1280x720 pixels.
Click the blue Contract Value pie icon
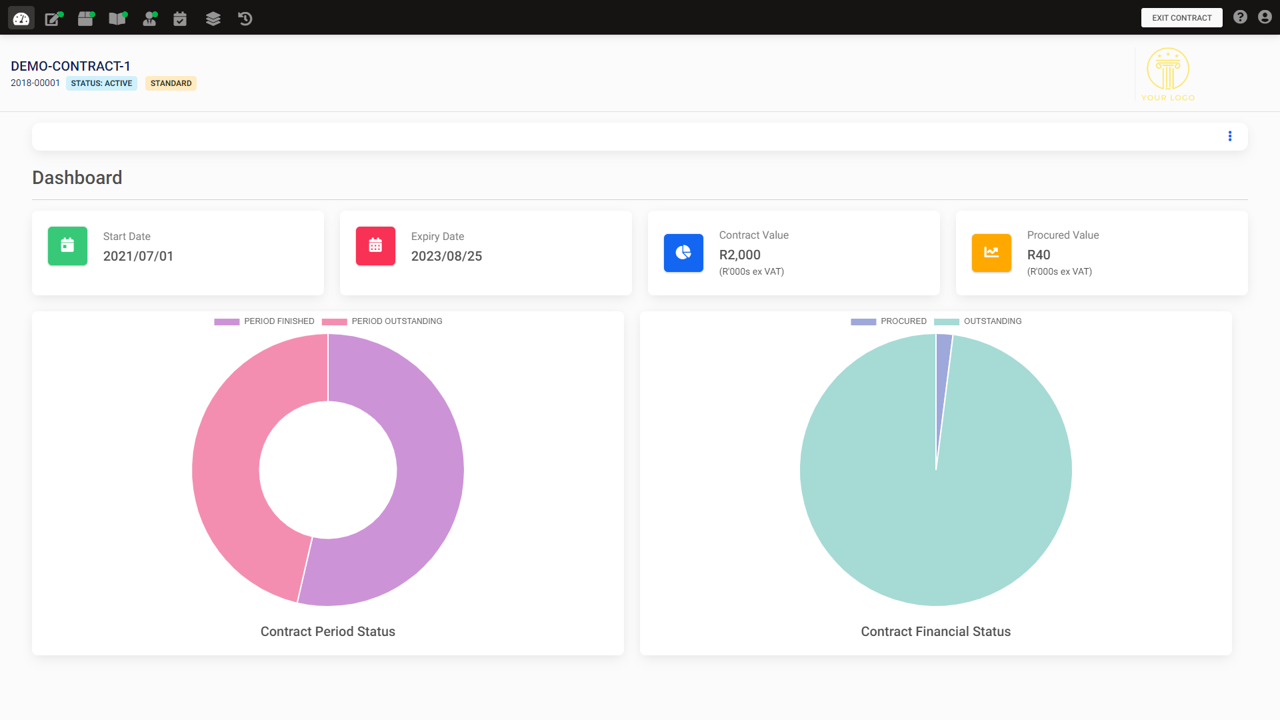pyautogui.click(x=683, y=253)
